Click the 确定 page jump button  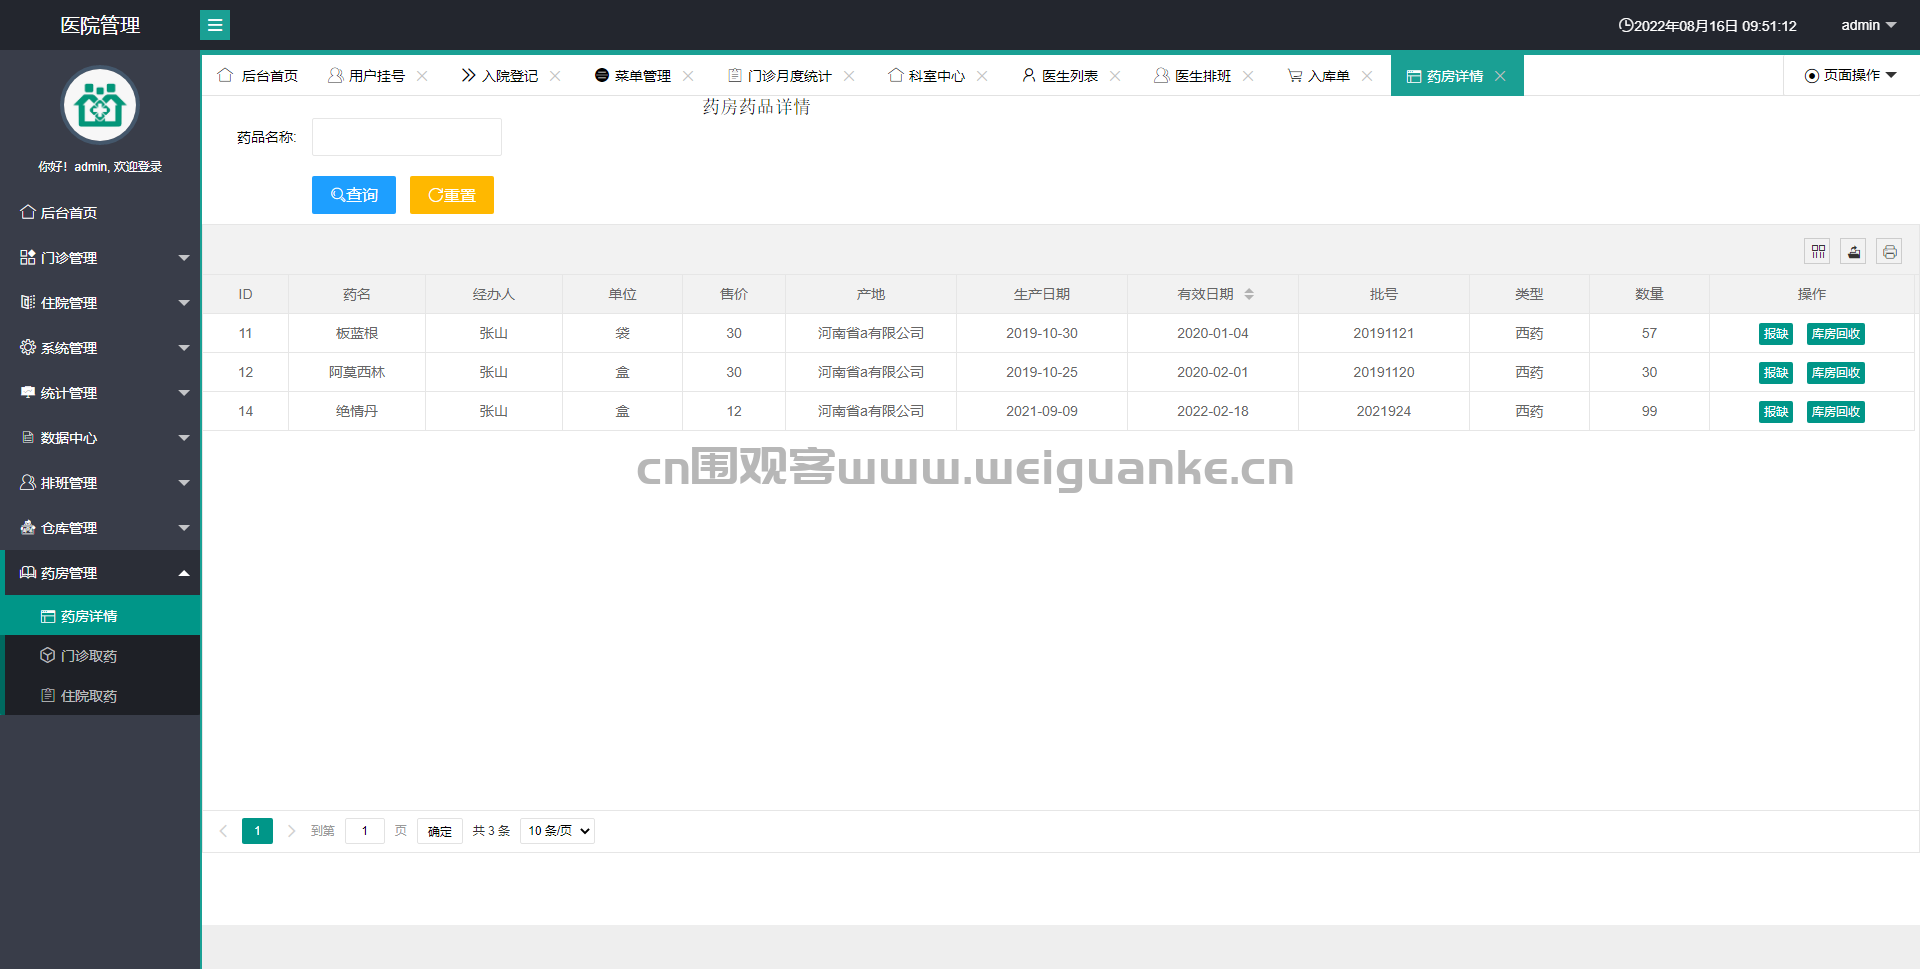440,831
